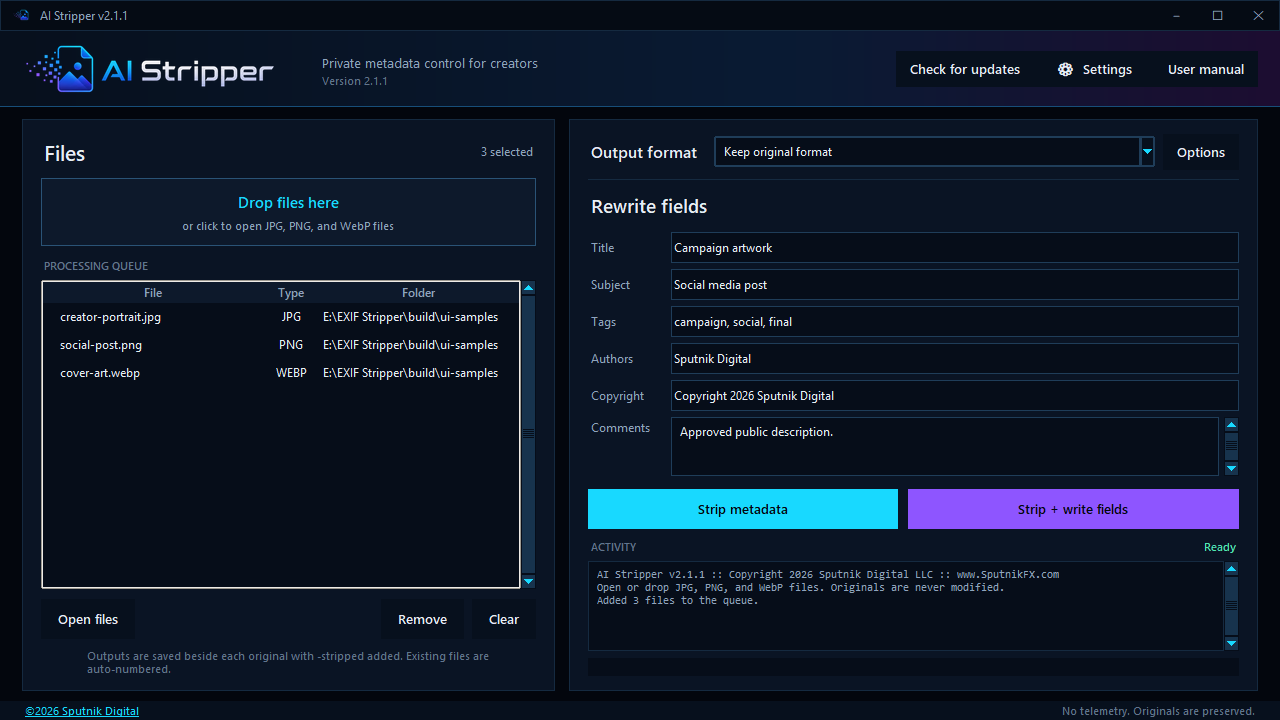Click the Type column header
Viewport: 1280px width, 720px height.
click(291, 293)
